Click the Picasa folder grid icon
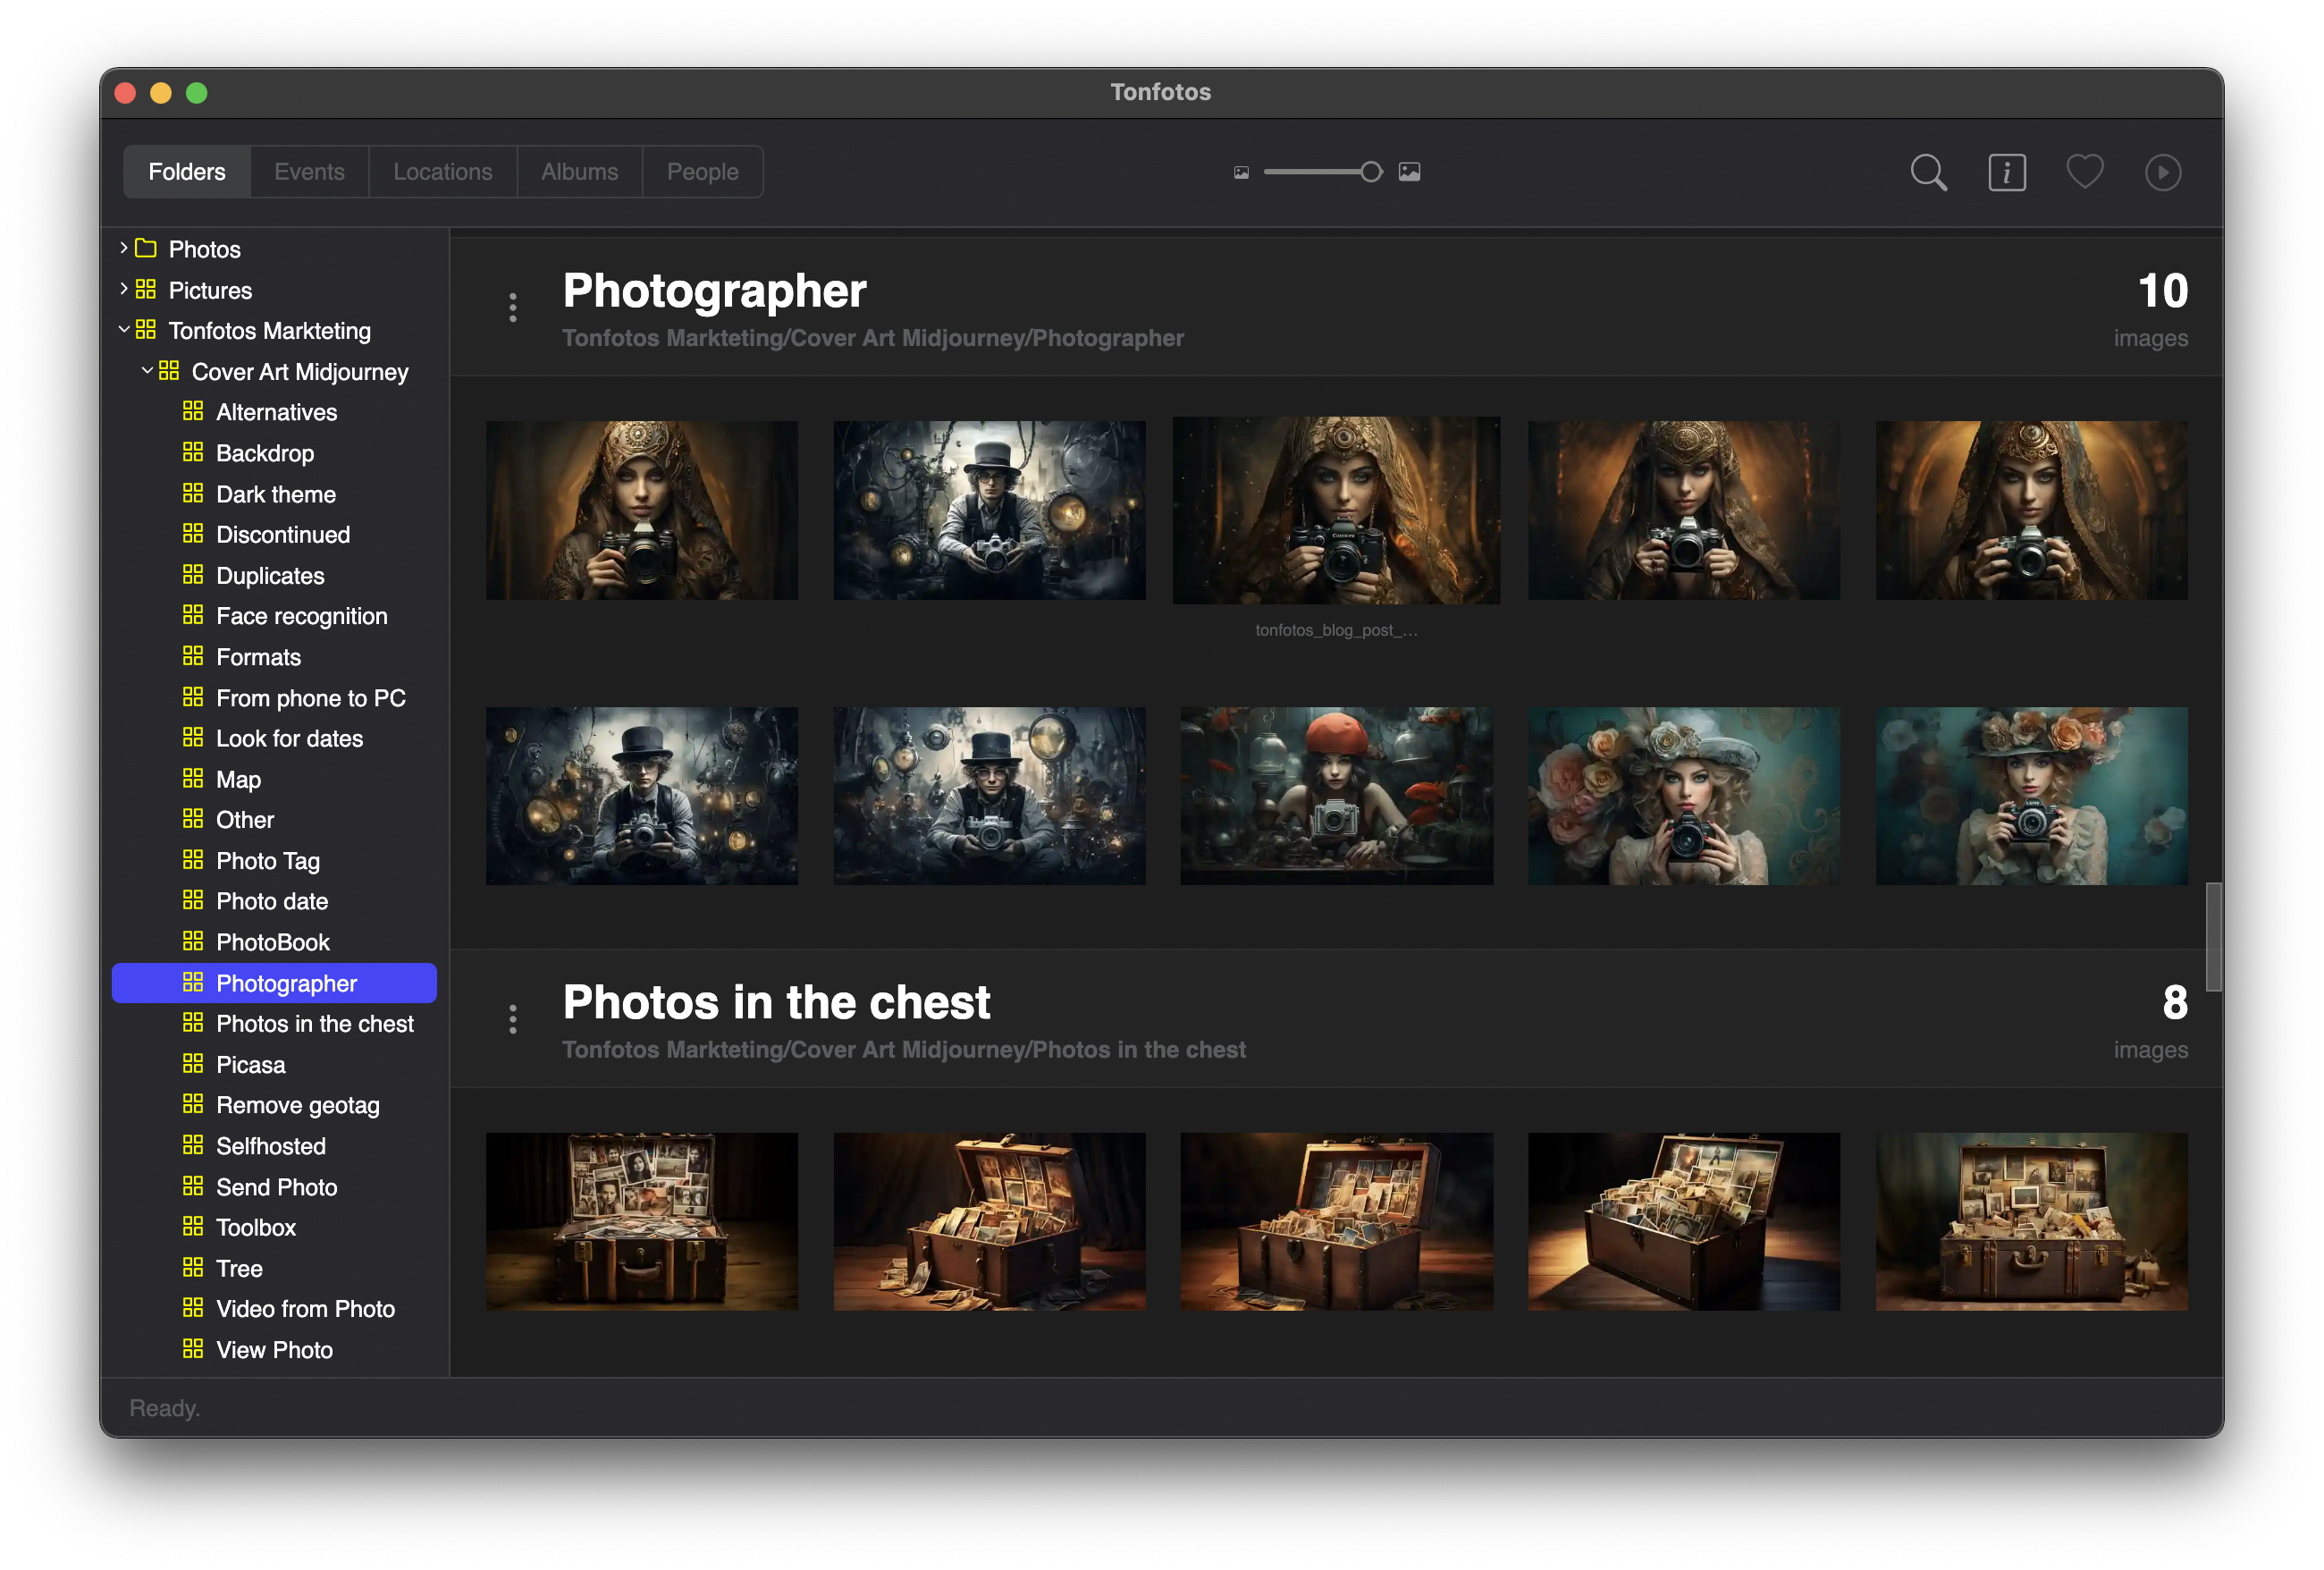2324x1570 pixels. pyautogui.click(x=193, y=1063)
